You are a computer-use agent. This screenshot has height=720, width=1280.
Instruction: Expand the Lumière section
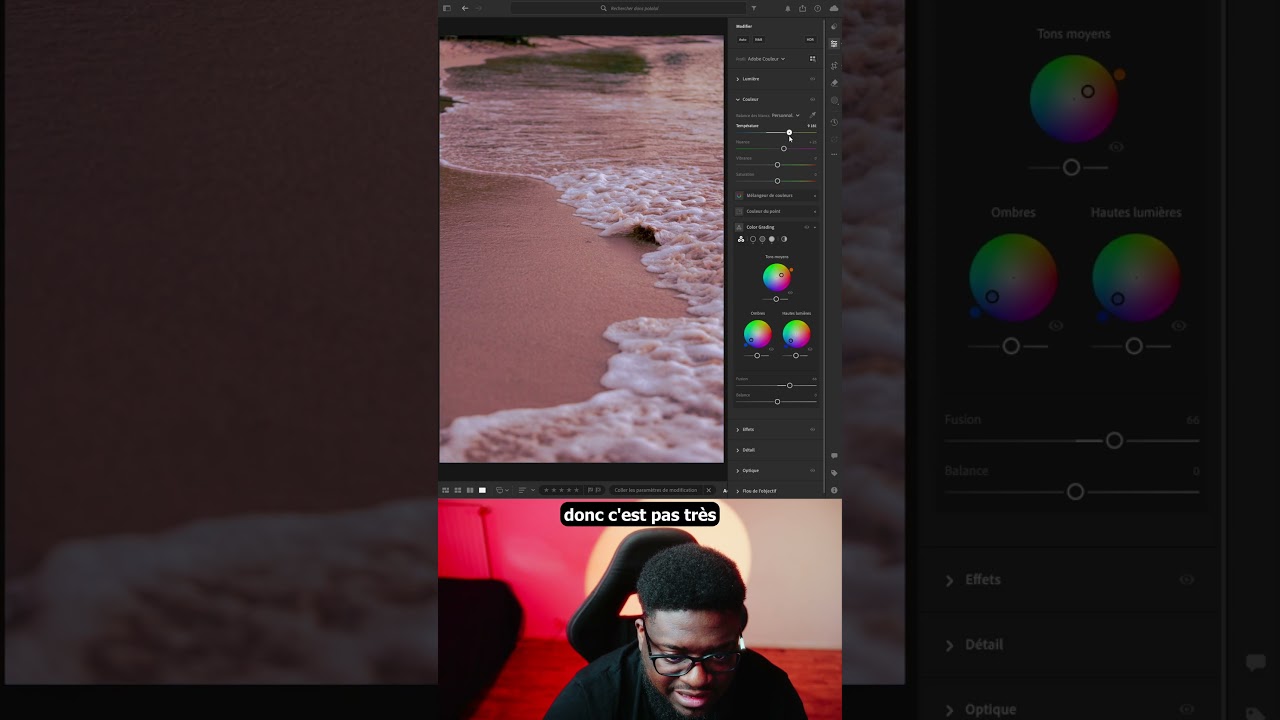[738, 79]
